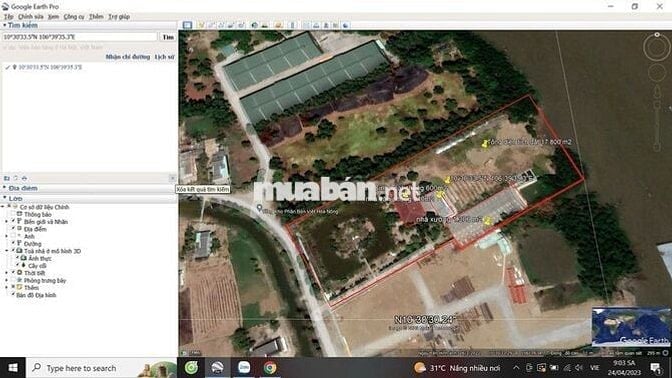This screenshot has height=378, width=672.
Task: Open the notification center icon
Action: point(656,367)
